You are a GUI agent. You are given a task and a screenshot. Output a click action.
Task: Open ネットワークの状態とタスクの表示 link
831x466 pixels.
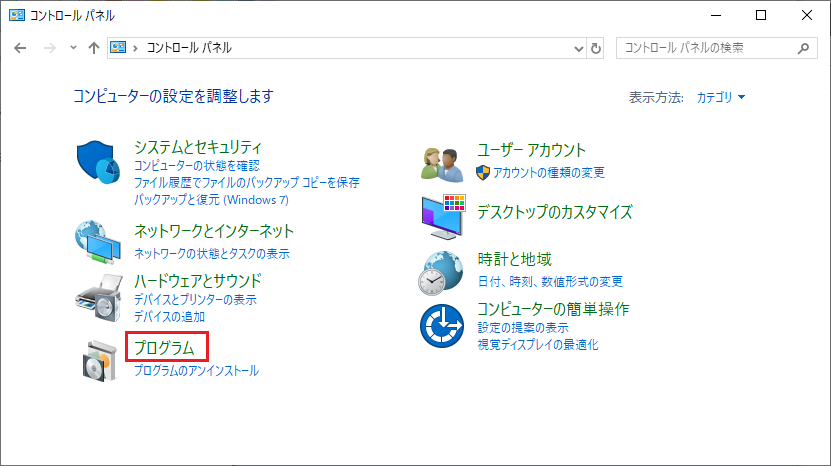coord(211,254)
